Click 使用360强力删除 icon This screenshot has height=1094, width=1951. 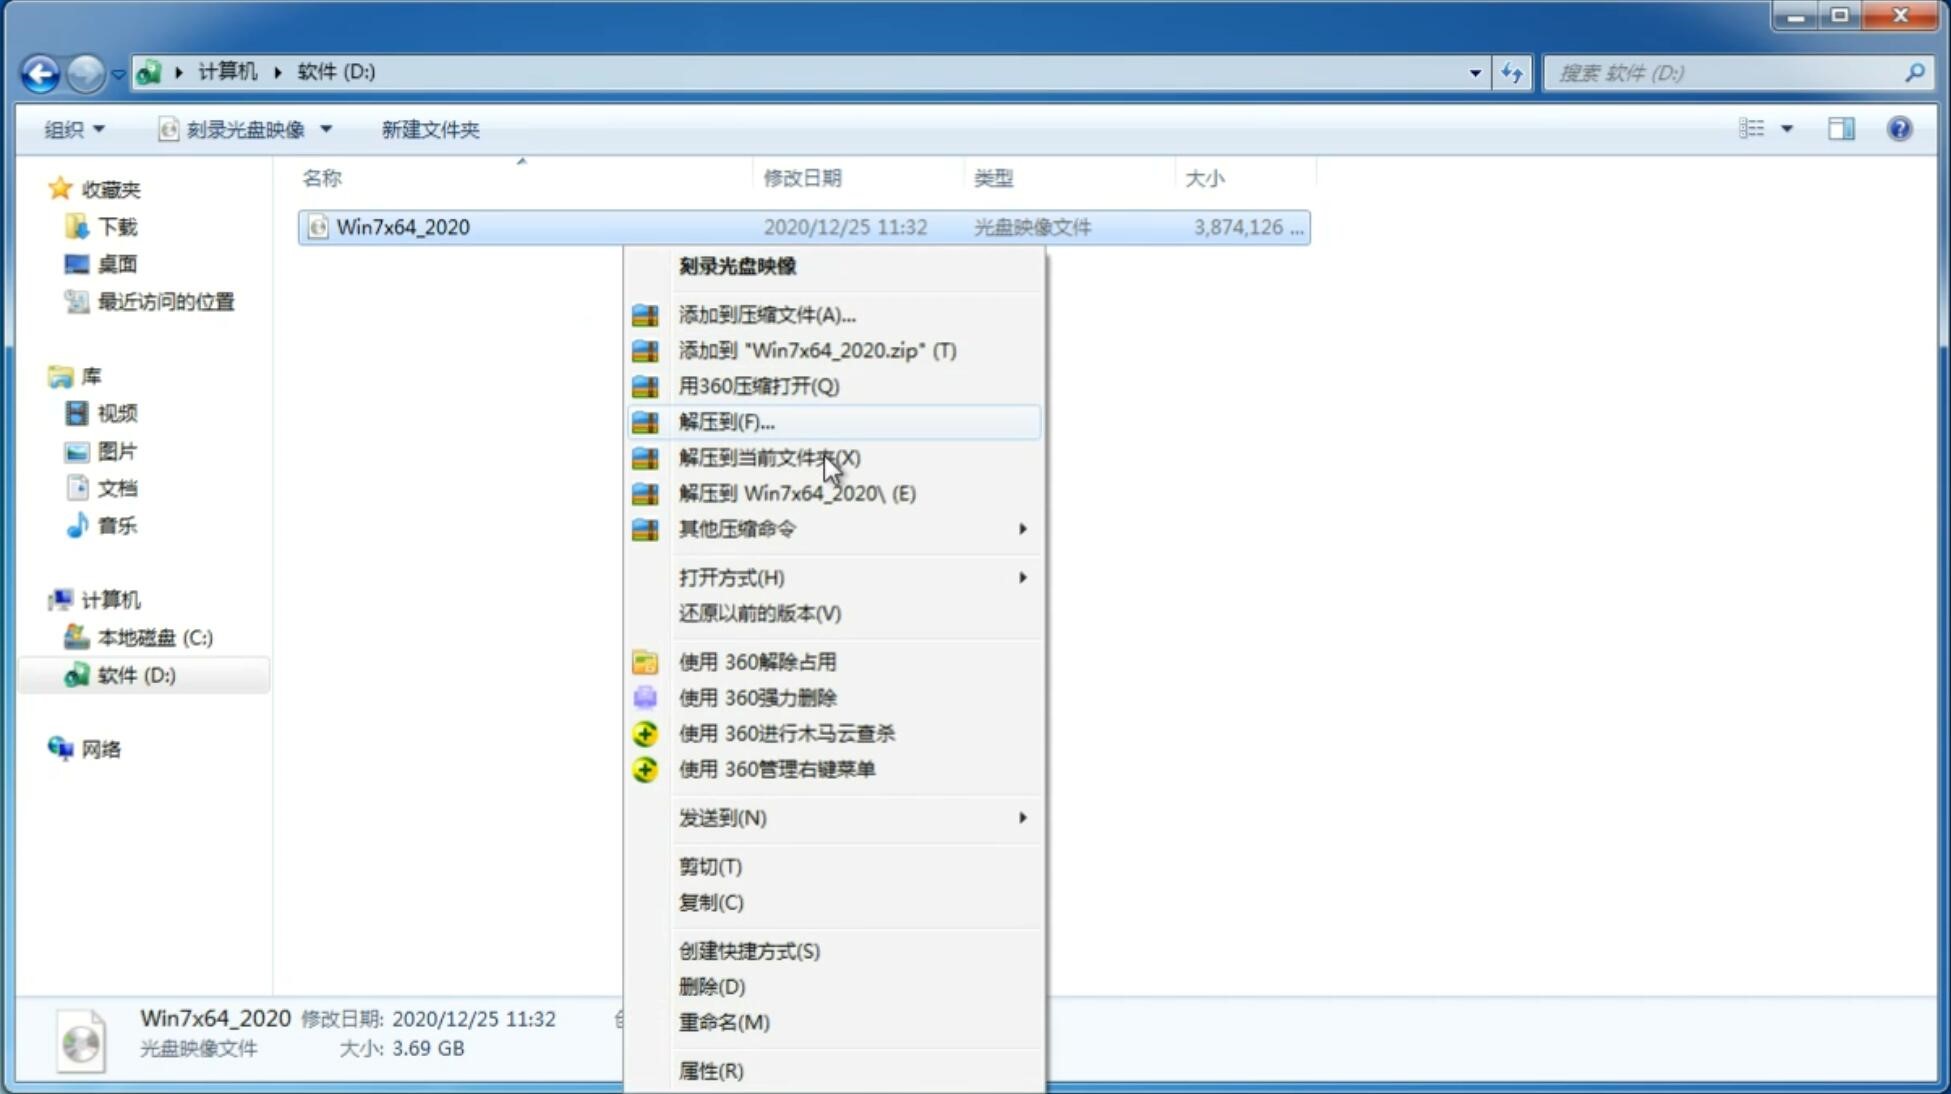click(x=646, y=697)
